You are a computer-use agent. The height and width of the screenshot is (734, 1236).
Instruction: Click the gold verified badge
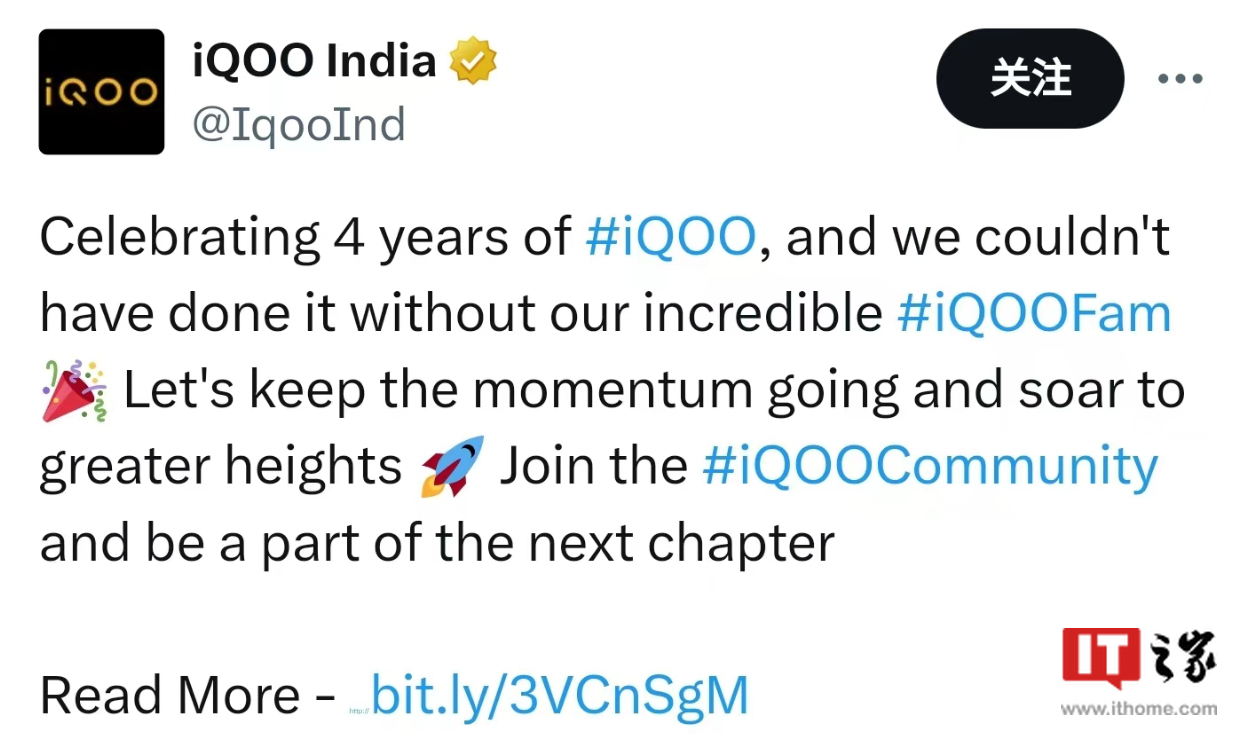tap(473, 63)
